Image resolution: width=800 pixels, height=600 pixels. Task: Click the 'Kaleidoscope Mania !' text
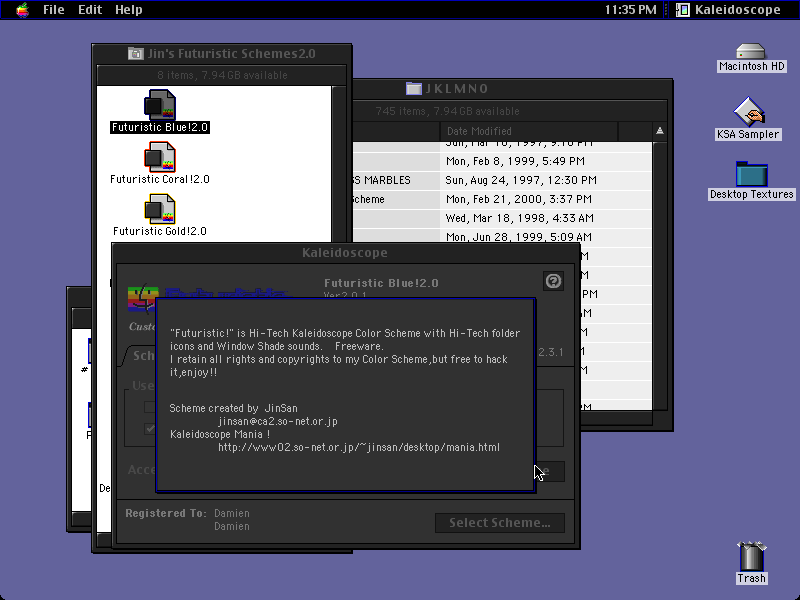tap(220, 434)
